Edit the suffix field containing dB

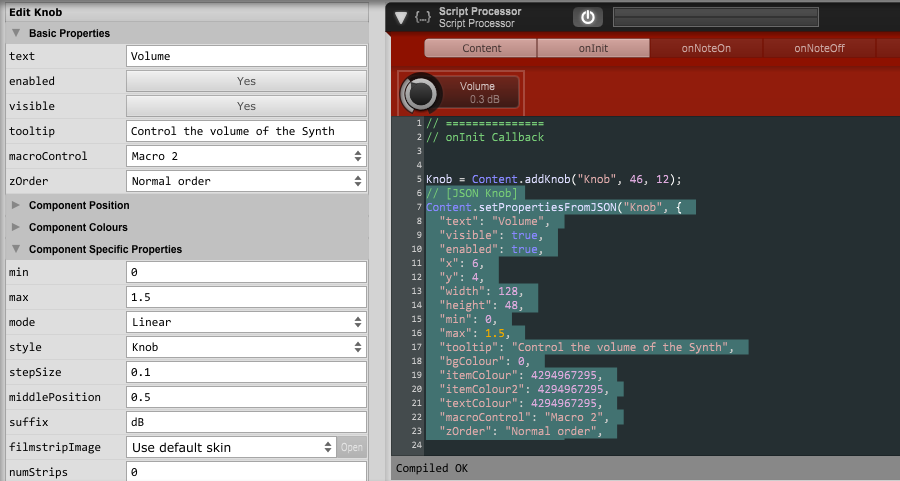(x=246, y=422)
